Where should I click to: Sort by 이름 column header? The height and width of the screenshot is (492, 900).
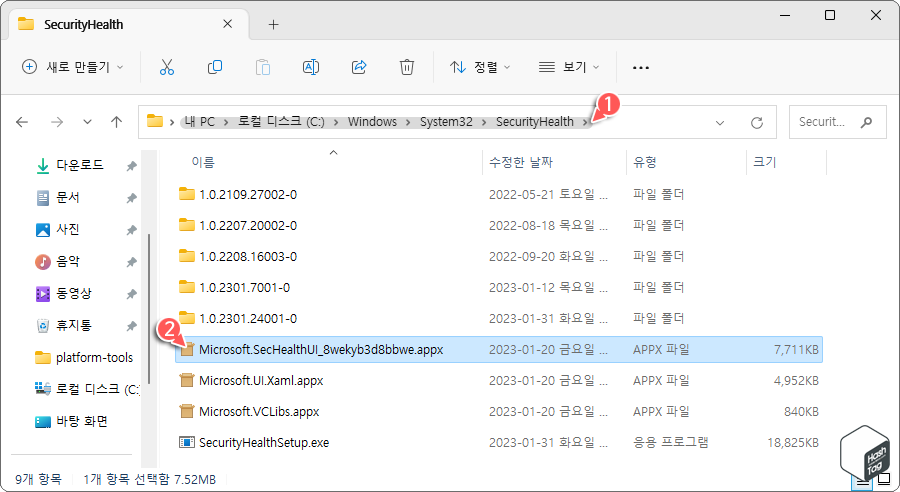tap(203, 162)
